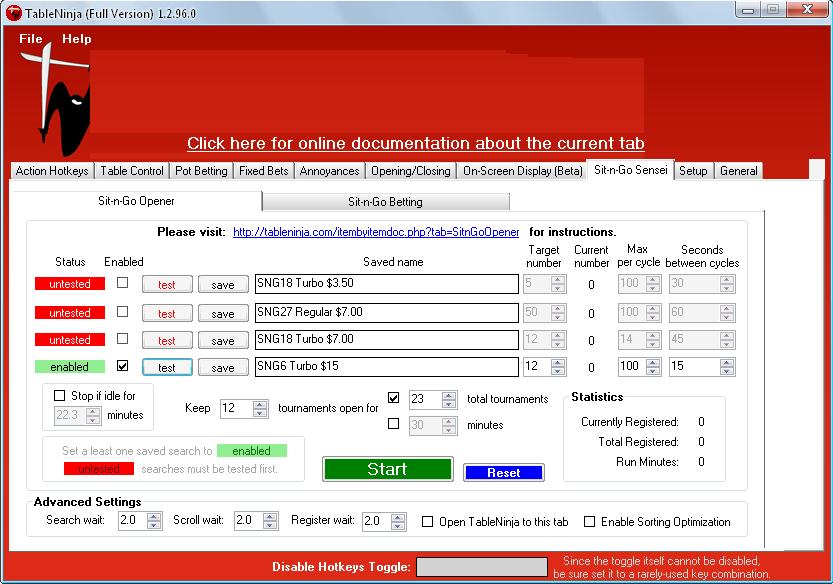Enable the SNG18 Turbo $7.00 search checkbox
The width and height of the screenshot is (833, 584).
[123, 338]
